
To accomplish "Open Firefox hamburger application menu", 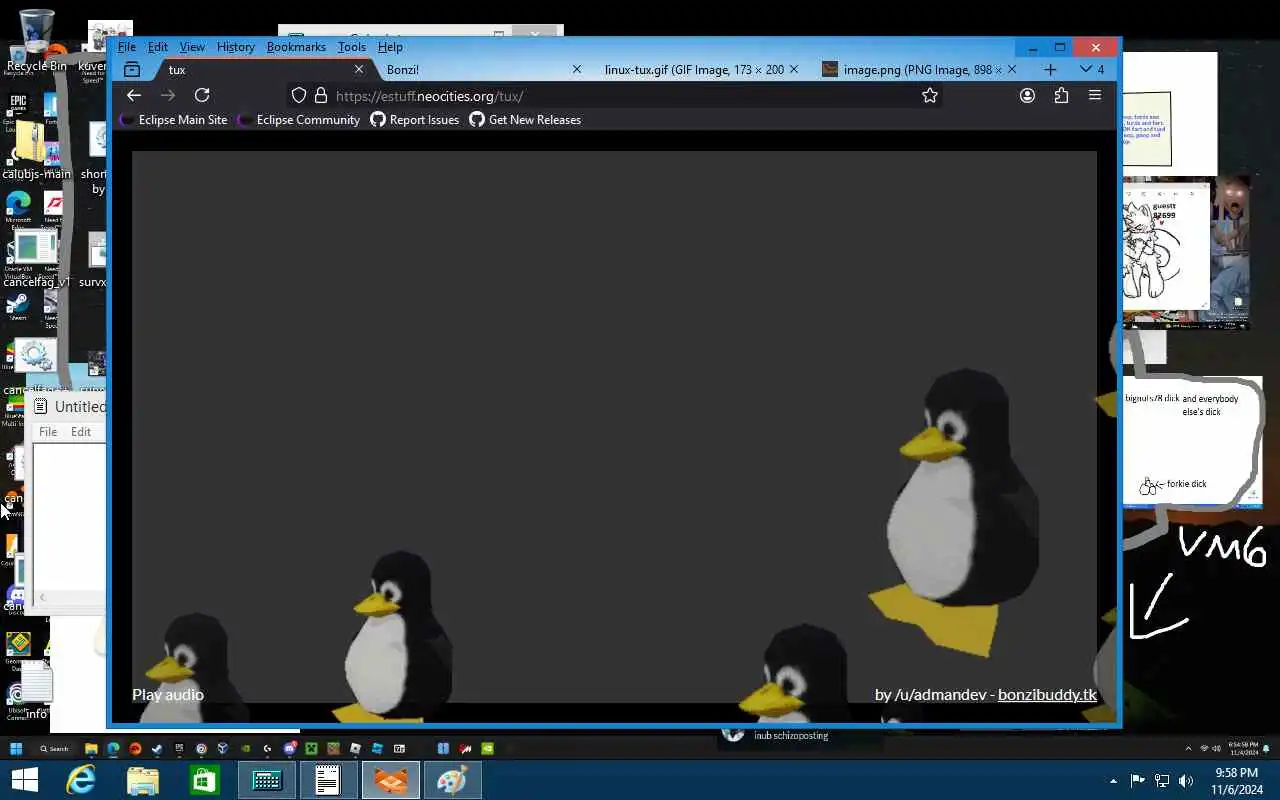I will click(x=1095, y=95).
